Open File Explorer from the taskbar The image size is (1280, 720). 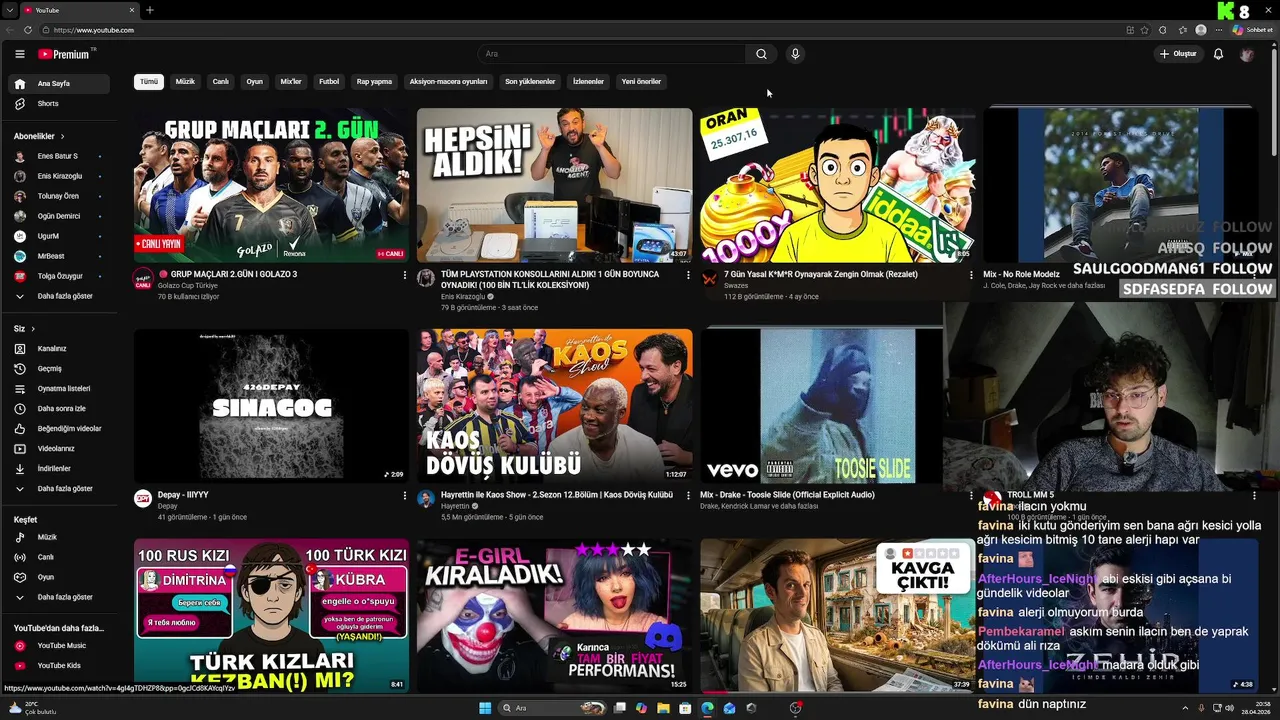coord(663,708)
